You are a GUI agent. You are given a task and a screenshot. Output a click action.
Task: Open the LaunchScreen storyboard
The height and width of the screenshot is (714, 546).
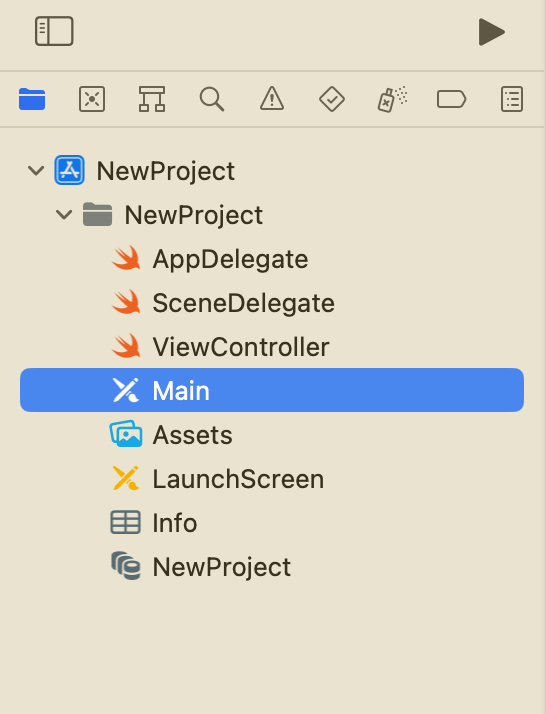tap(272, 479)
